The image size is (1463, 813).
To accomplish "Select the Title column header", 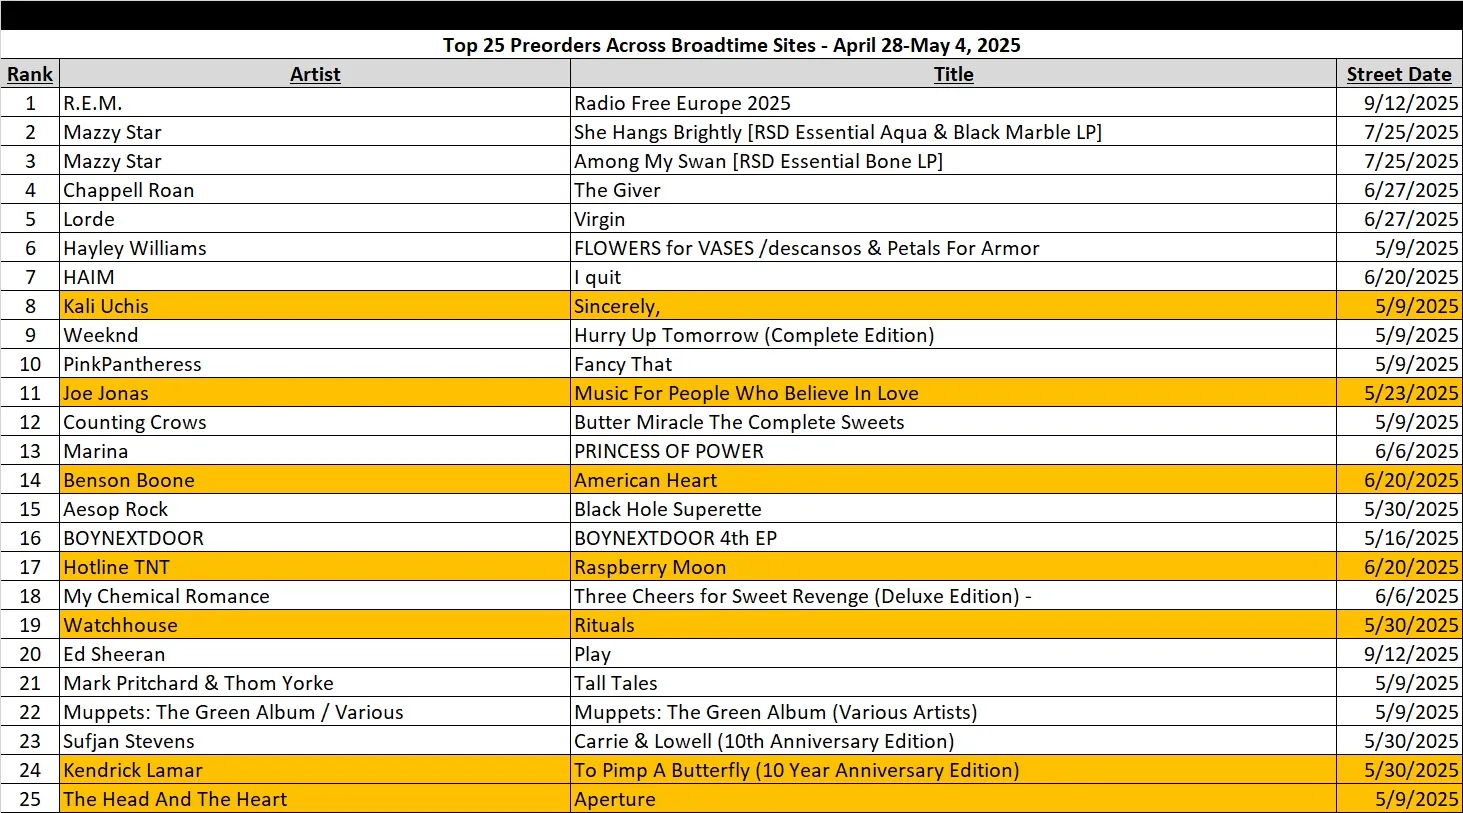I will click(x=953, y=74).
